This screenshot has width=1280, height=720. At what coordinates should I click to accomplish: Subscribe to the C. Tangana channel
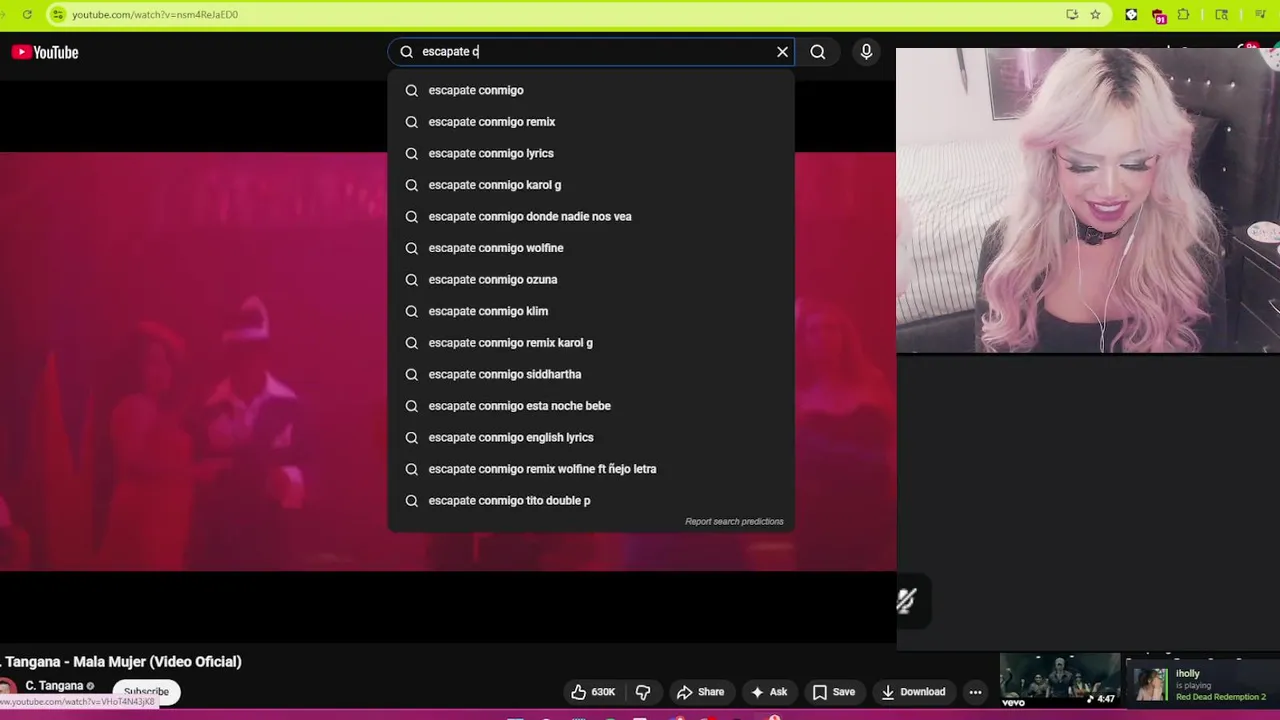coord(146,691)
